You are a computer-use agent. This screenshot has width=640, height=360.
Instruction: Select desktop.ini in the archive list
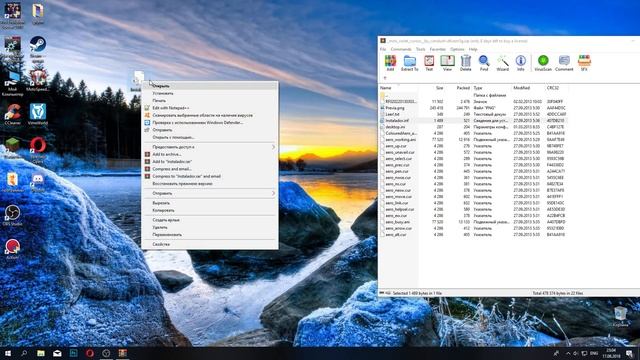[x=395, y=127]
